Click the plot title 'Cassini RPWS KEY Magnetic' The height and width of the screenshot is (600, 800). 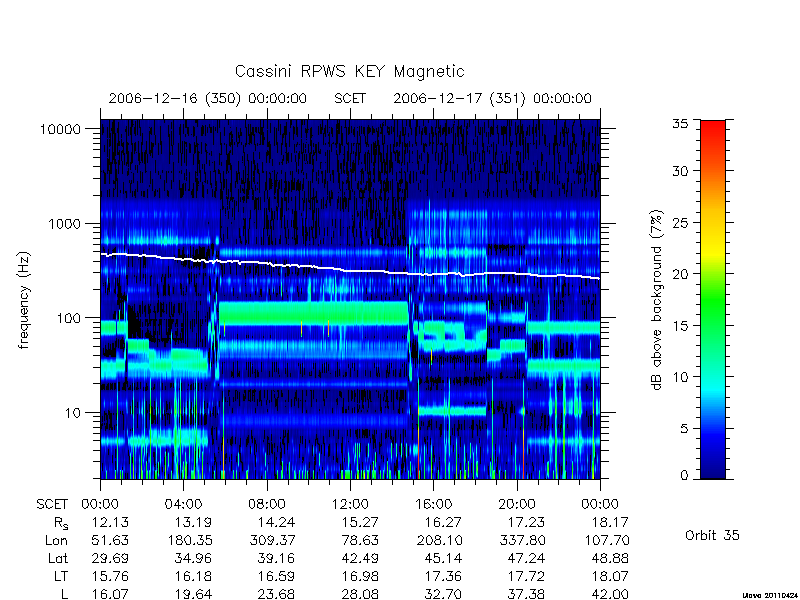[x=349, y=71]
